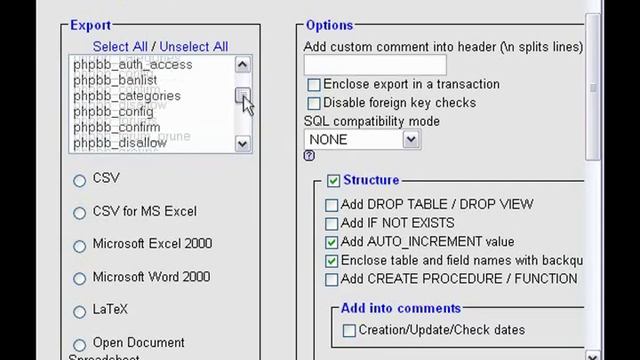This screenshot has width=640, height=360.
Task: Click the table list scroll-up arrow
Action: click(x=242, y=64)
